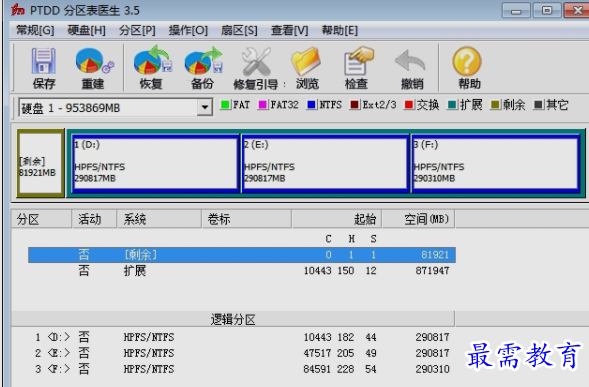Click the black 其它 legend swatch
Viewport: 589px width, 387px height.
(x=538, y=105)
